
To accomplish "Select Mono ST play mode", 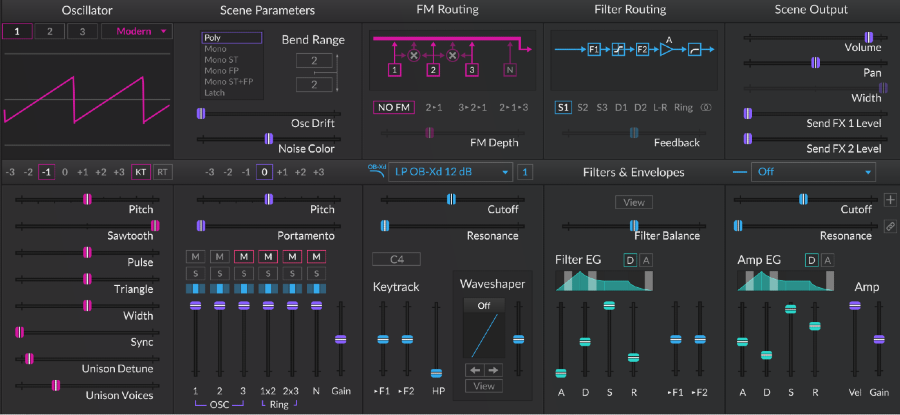I will [221, 60].
